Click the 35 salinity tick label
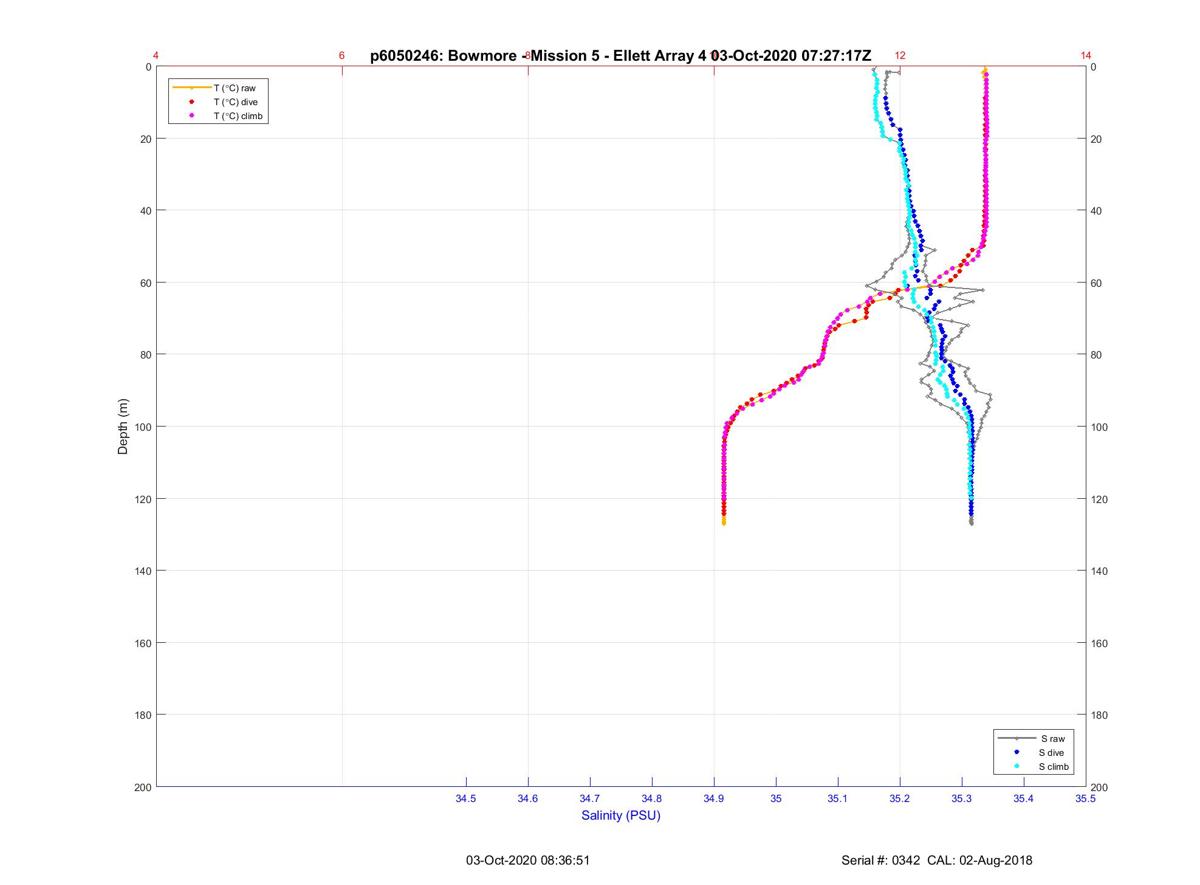The height and width of the screenshot is (885, 1200). click(776, 799)
